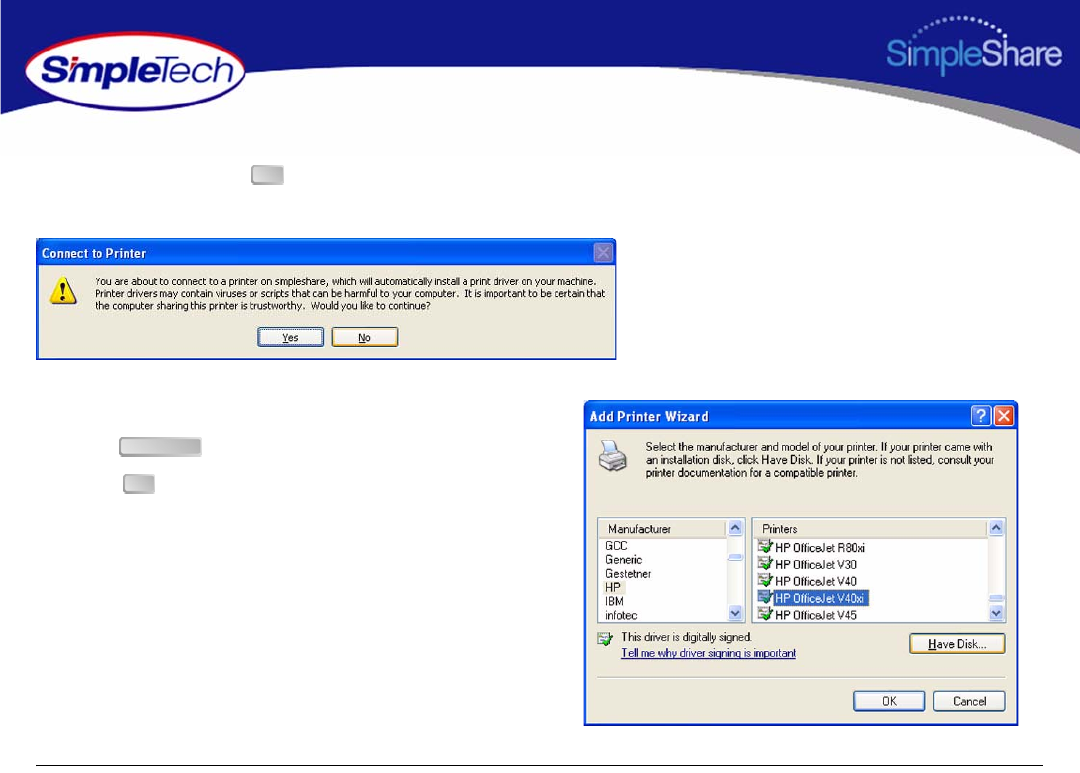Screen dimensions: 1080x773
Task: Close the Add Printer Wizard window
Action: 1004,415
